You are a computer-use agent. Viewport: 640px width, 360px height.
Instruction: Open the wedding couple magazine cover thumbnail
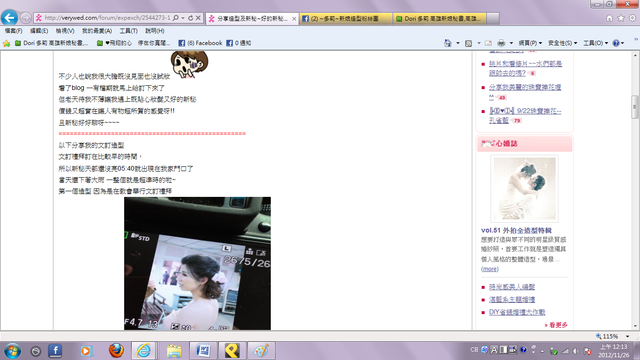524,189
